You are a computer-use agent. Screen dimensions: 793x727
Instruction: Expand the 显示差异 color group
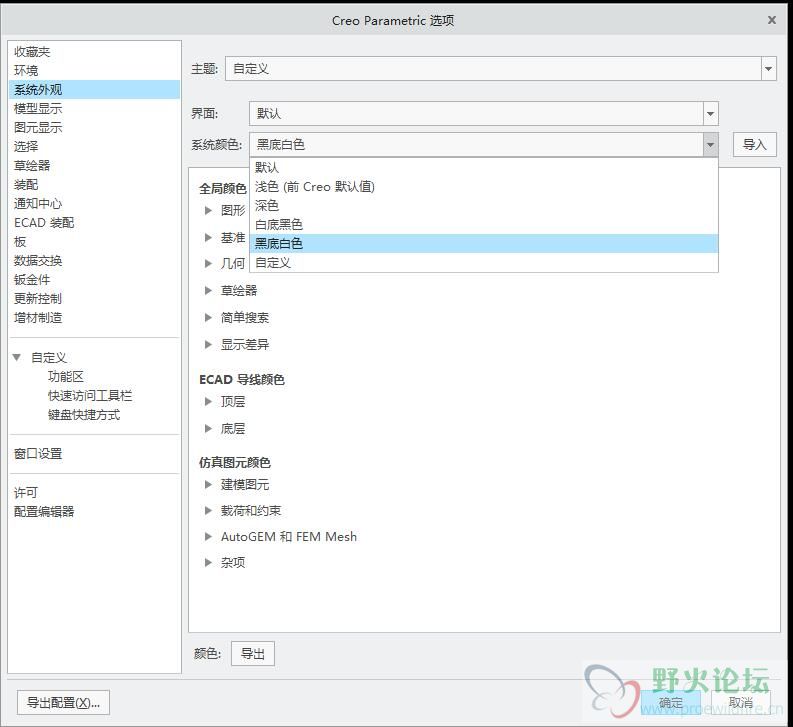[x=208, y=345]
